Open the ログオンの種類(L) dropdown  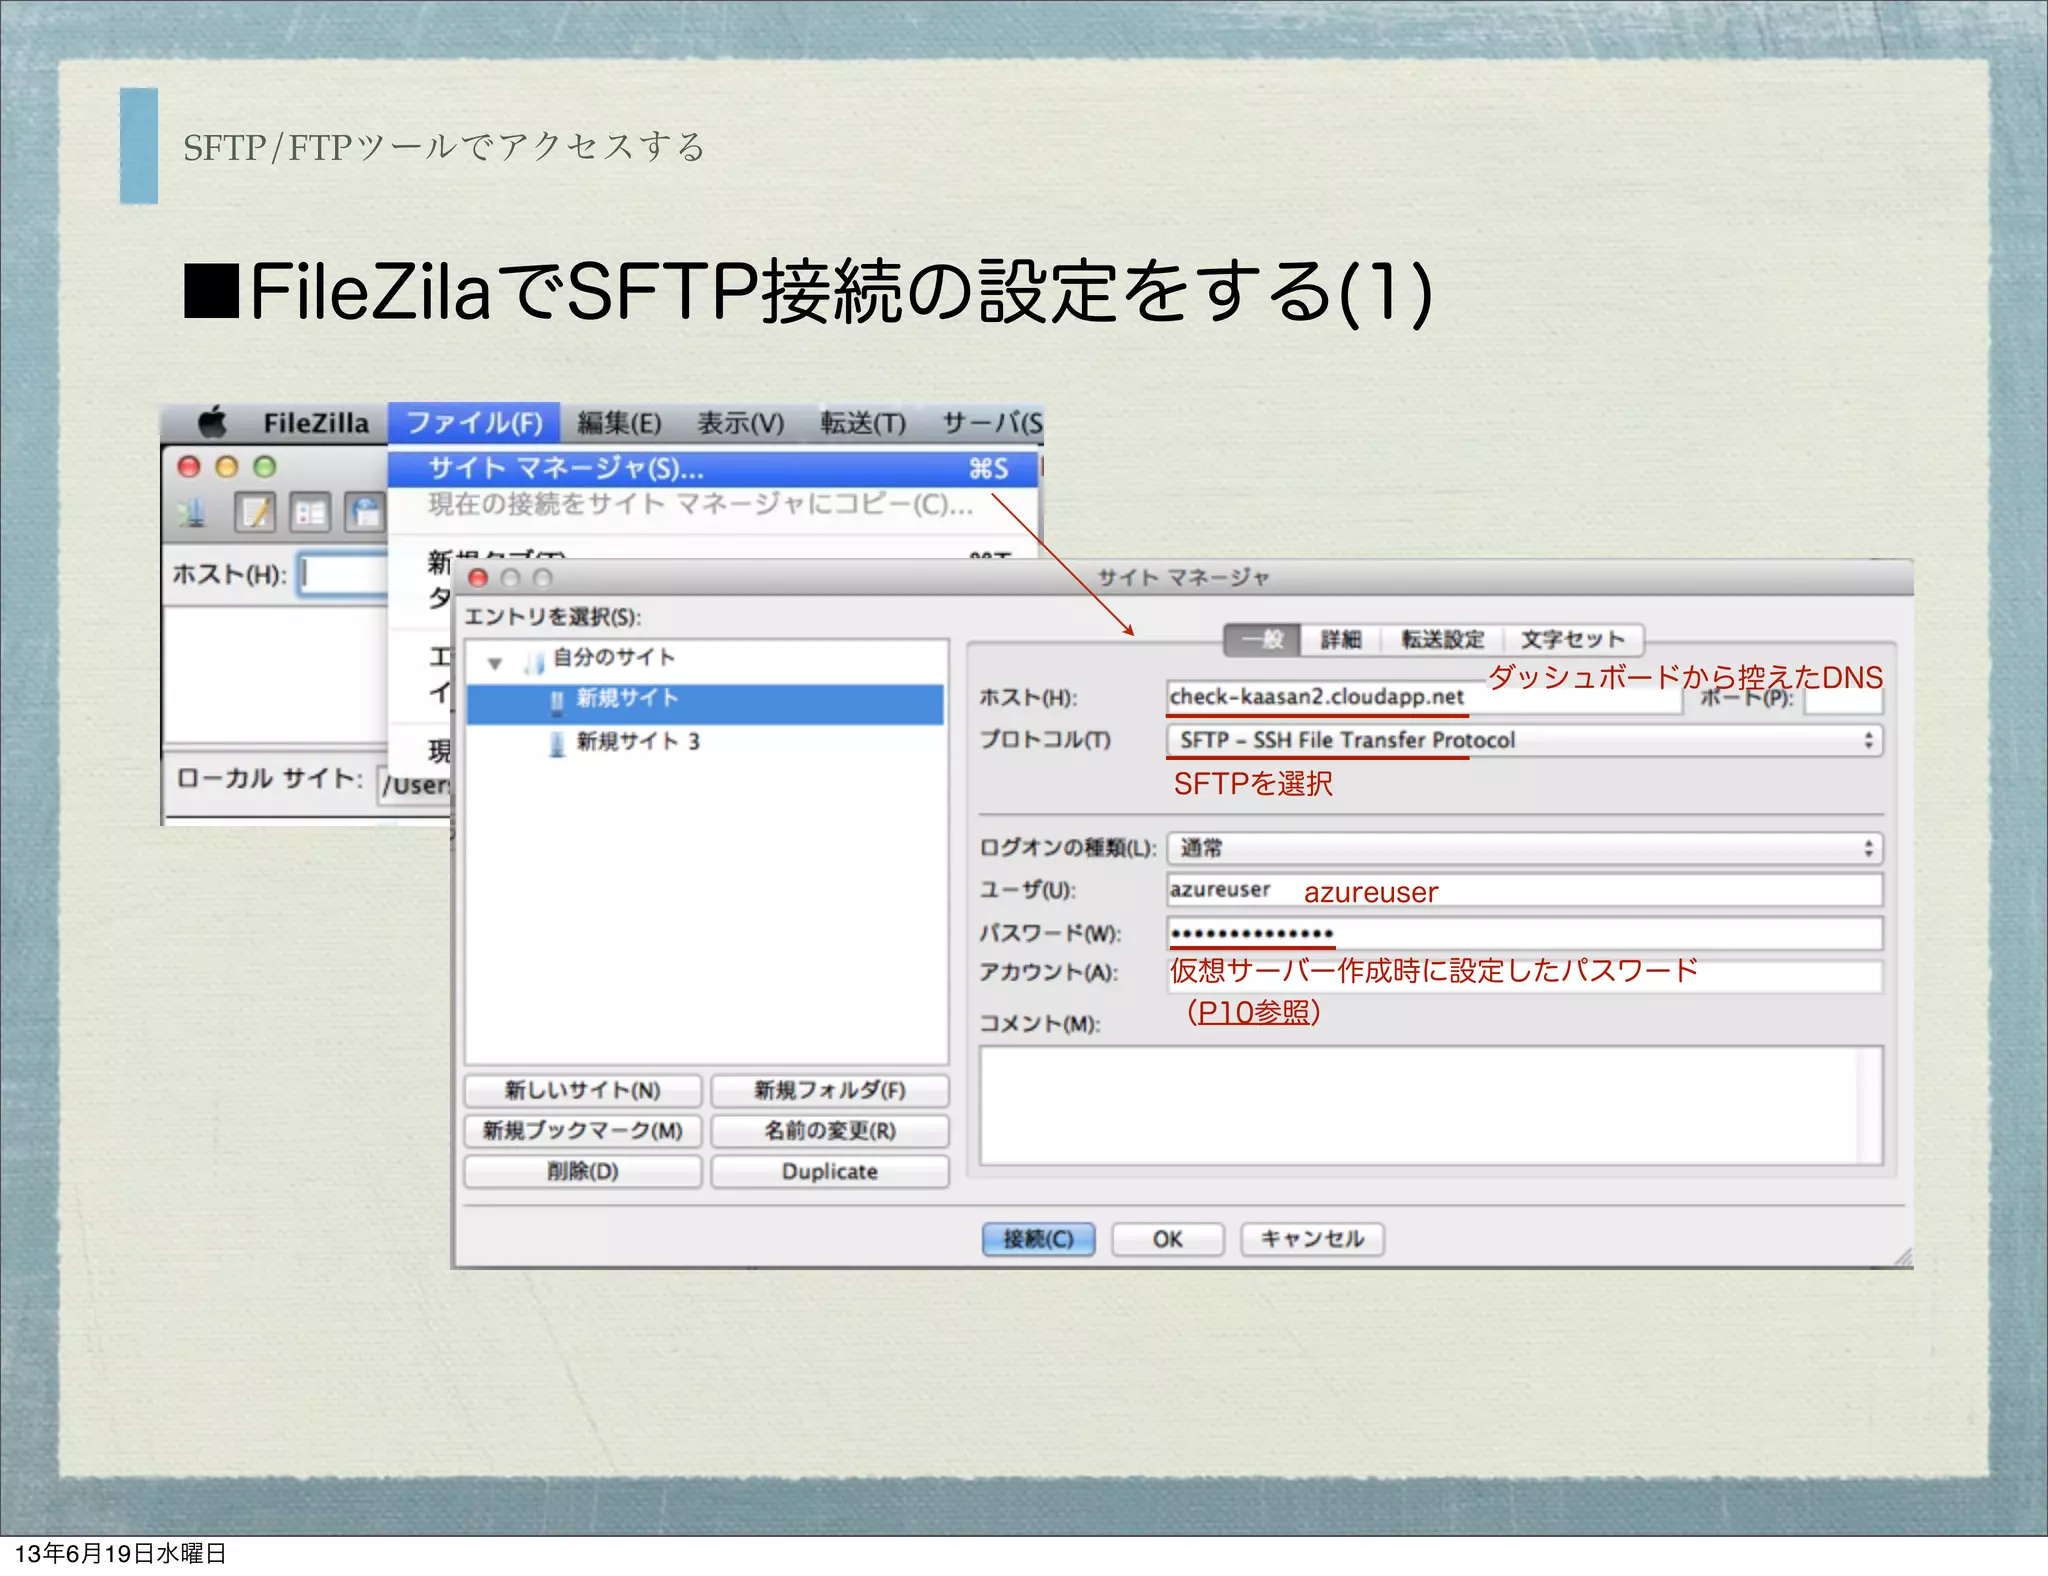point(1524,848)
